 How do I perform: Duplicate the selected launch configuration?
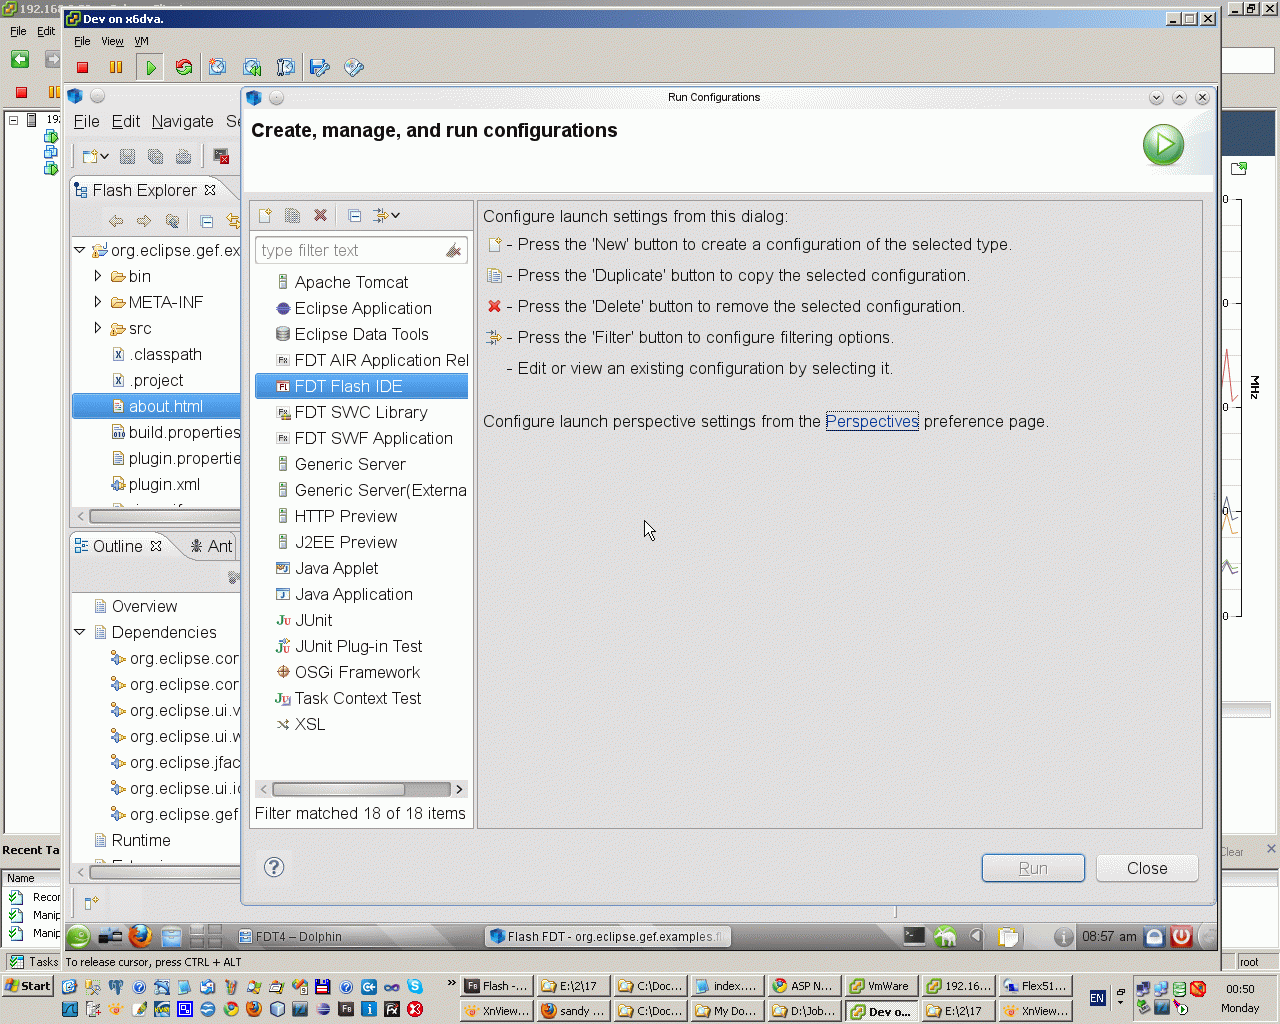(x=292, y=215)
